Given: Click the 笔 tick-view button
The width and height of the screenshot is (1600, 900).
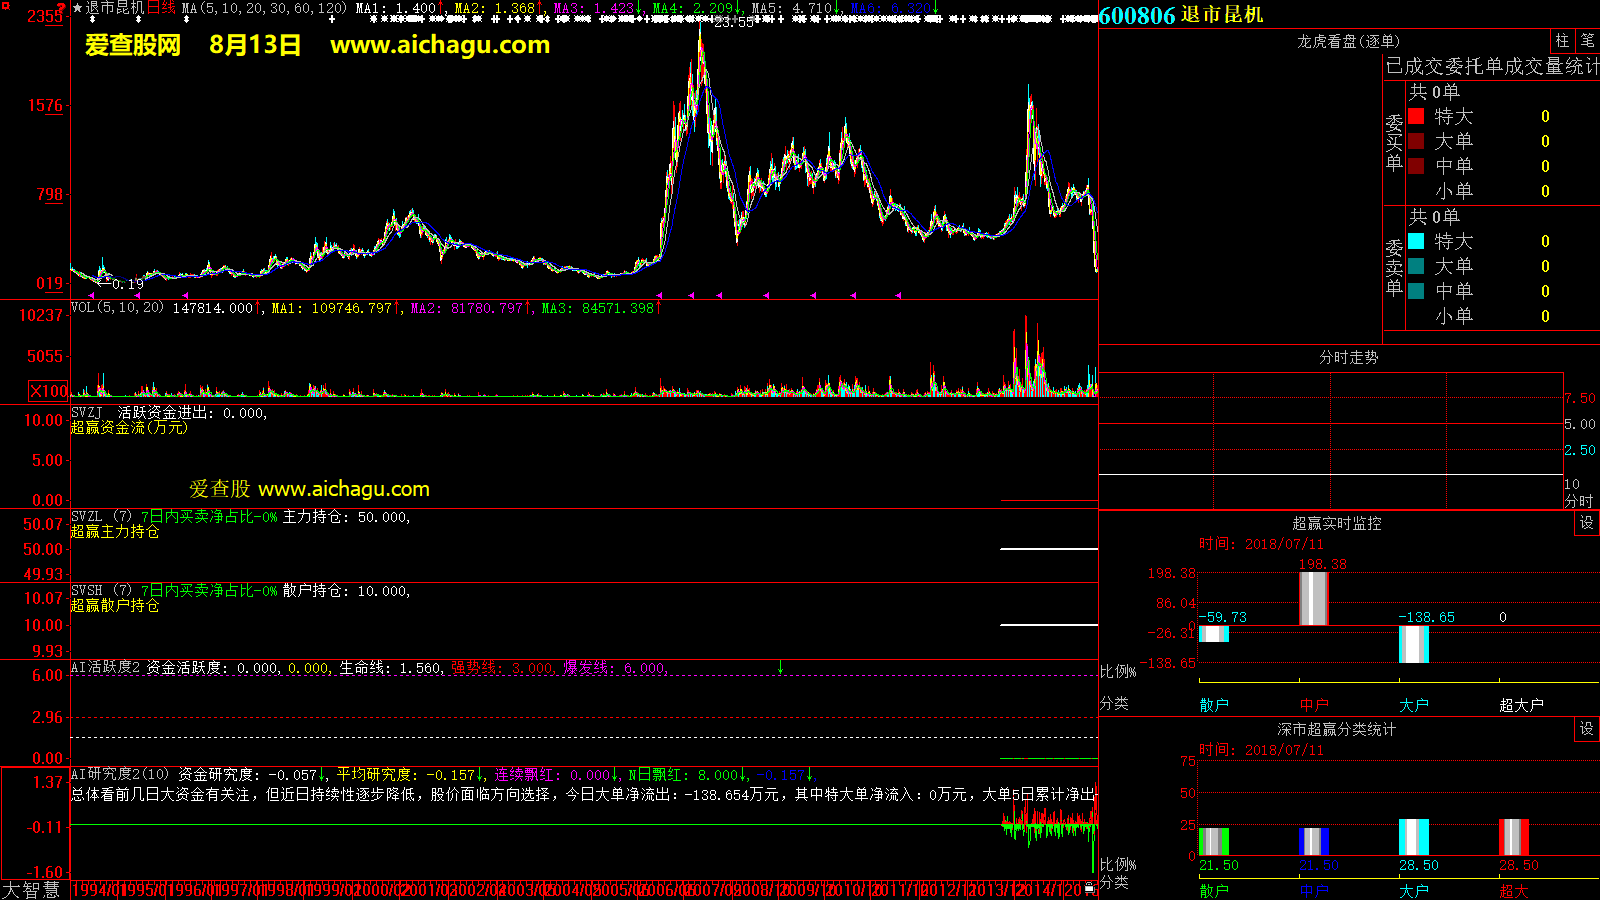Looking at the screenshot, I should tap(1587, 41).
